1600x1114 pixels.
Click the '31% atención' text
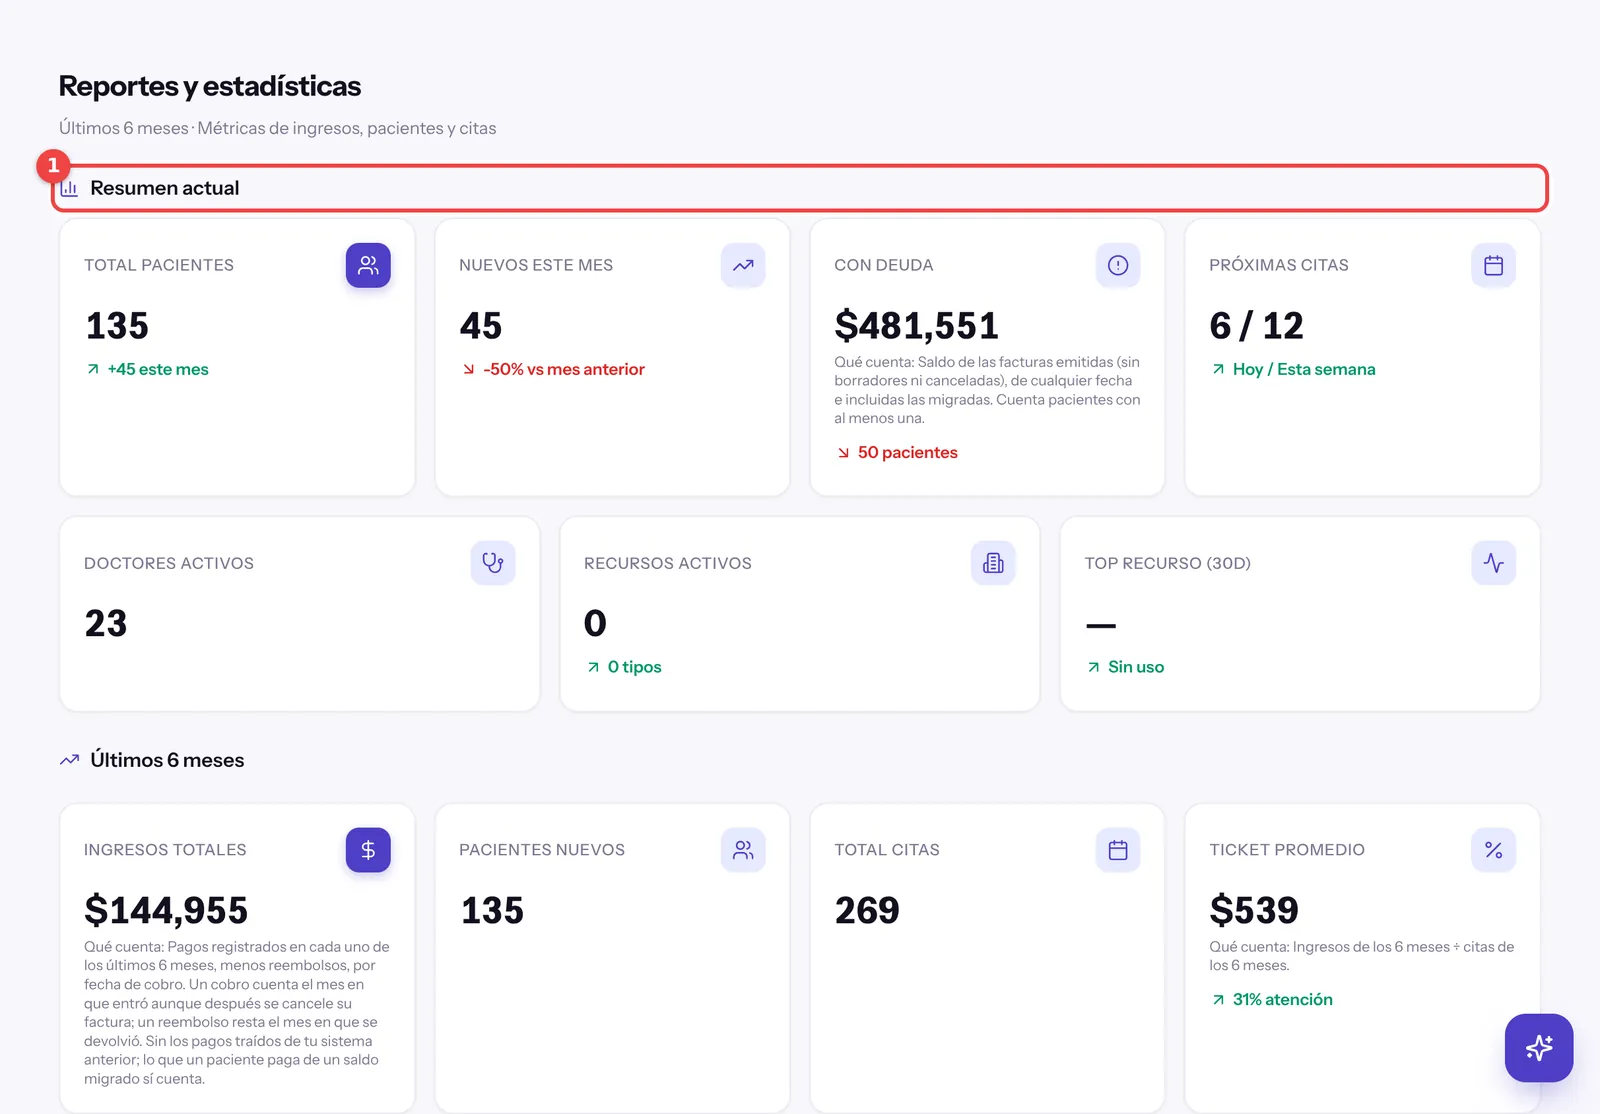coord(1282,999)
